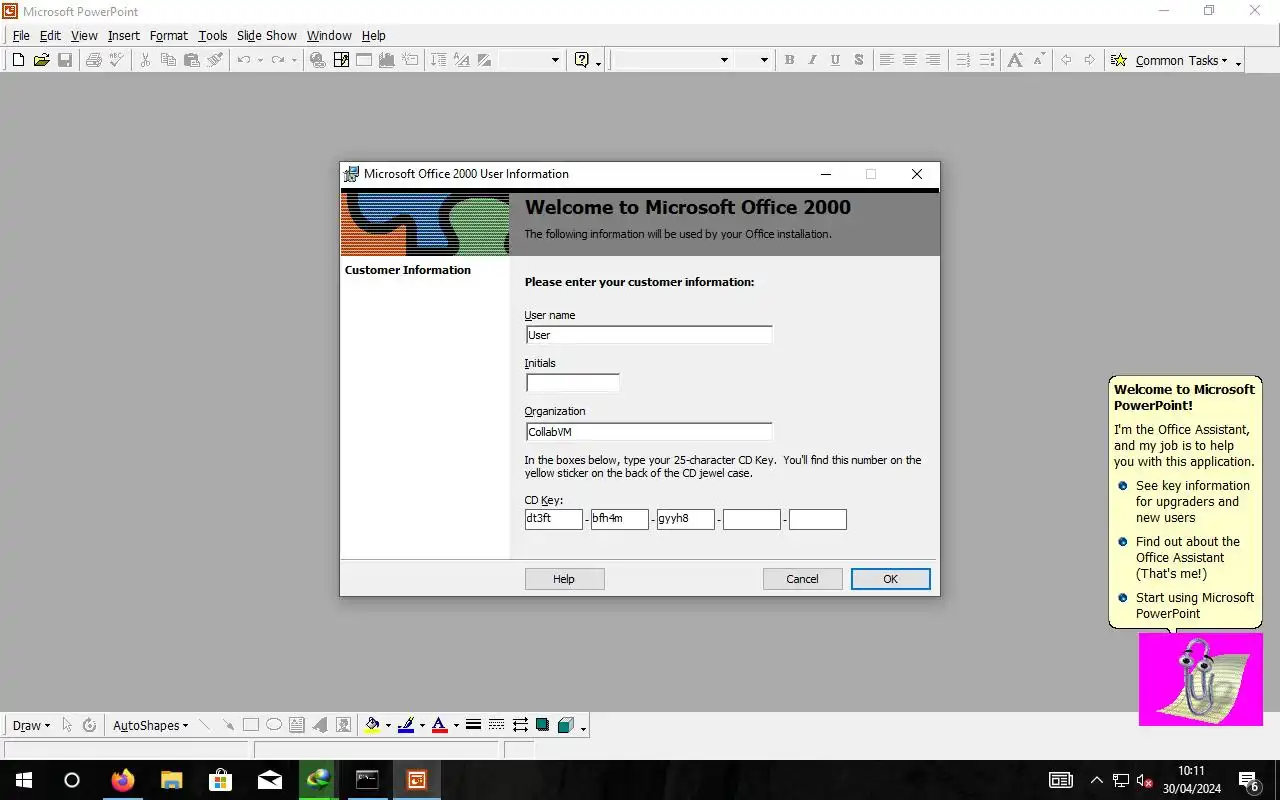Apply the red Font Color swatch
This screenshot has width=1280, height=800.
pyautogui.click(x=439, y=725)
